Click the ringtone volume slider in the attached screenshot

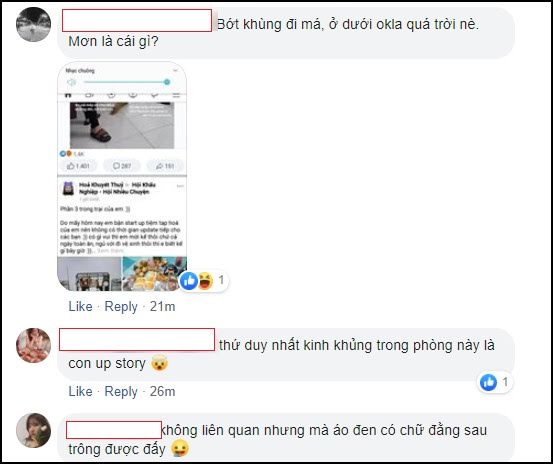tap(127, 82)
